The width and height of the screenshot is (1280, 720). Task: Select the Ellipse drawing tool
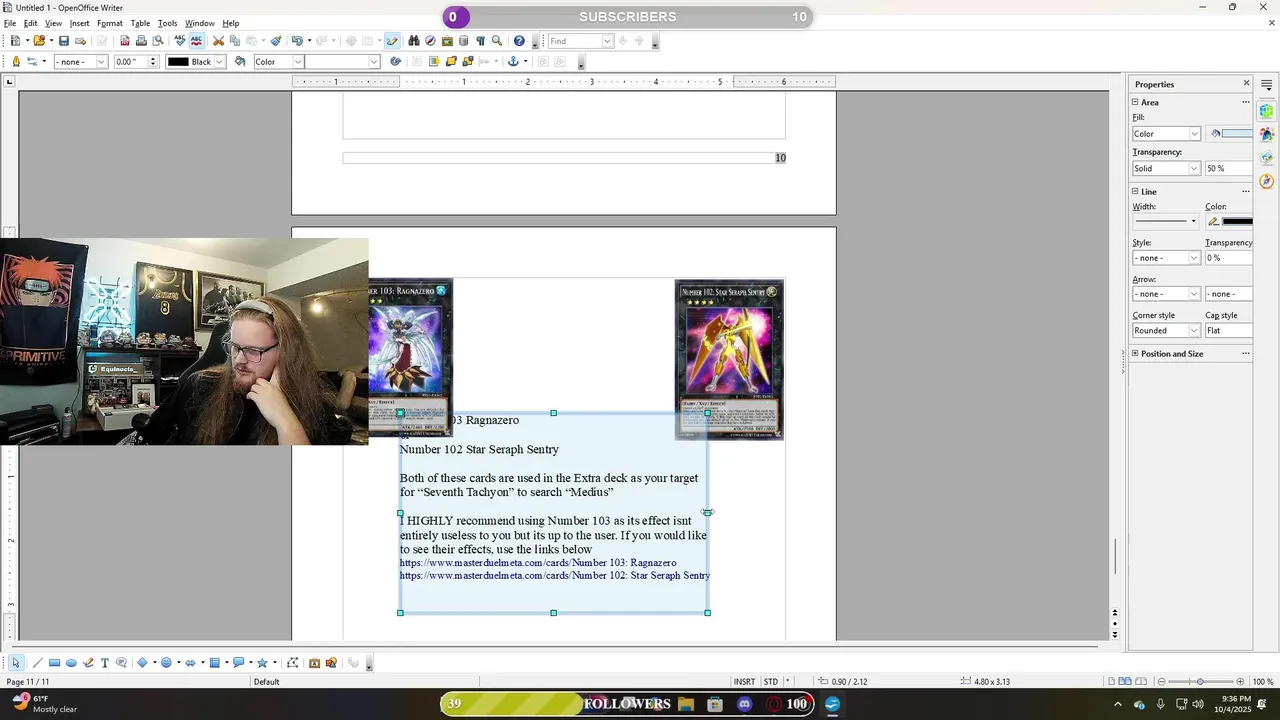tap(71, 662)
